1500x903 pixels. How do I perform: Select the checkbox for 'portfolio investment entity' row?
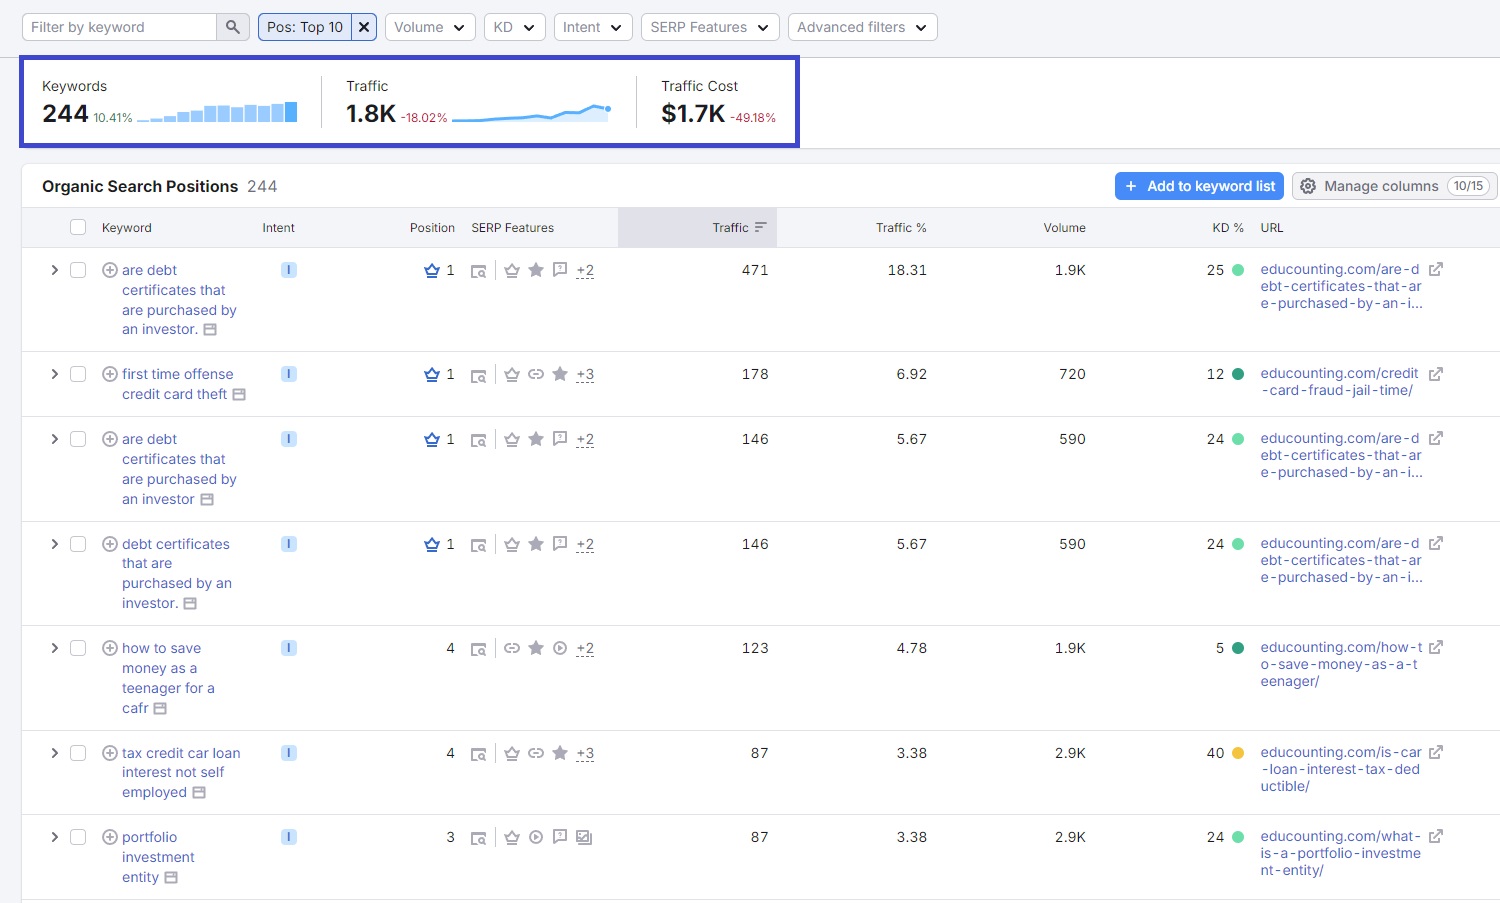pyautogui.click(x=78, y=837)
